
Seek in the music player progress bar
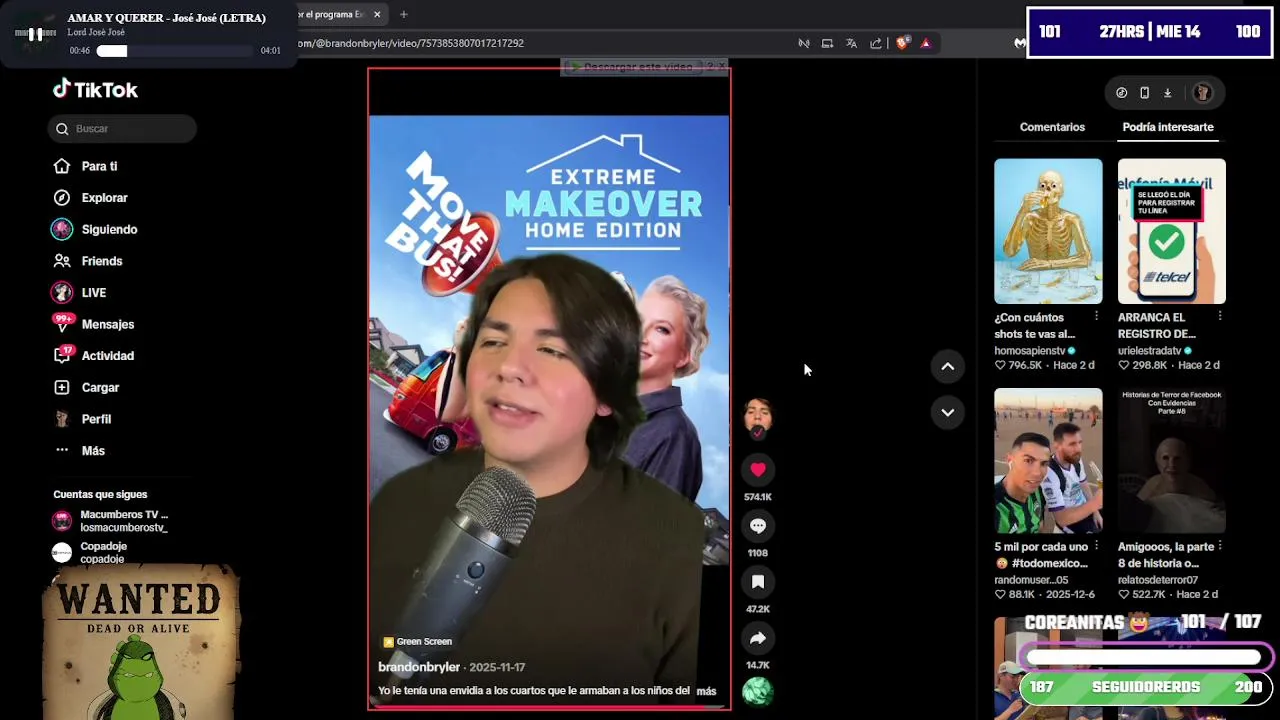tap(176, 51)
